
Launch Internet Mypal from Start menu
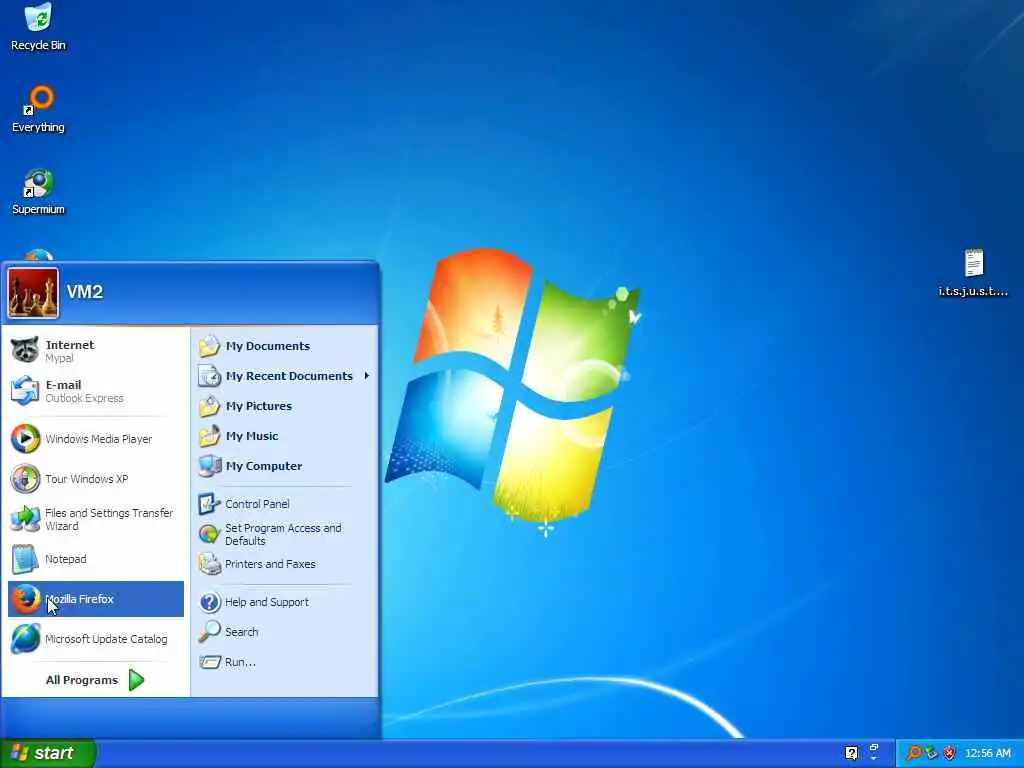click(95, 351)
